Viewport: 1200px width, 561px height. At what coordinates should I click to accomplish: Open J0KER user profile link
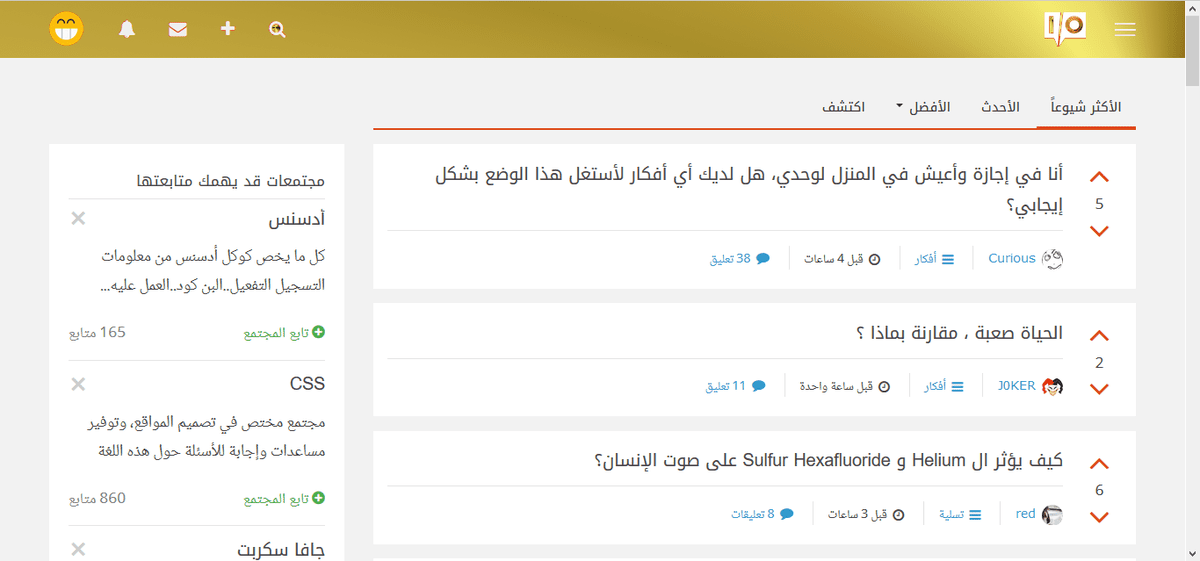[x=1016, y=386]
